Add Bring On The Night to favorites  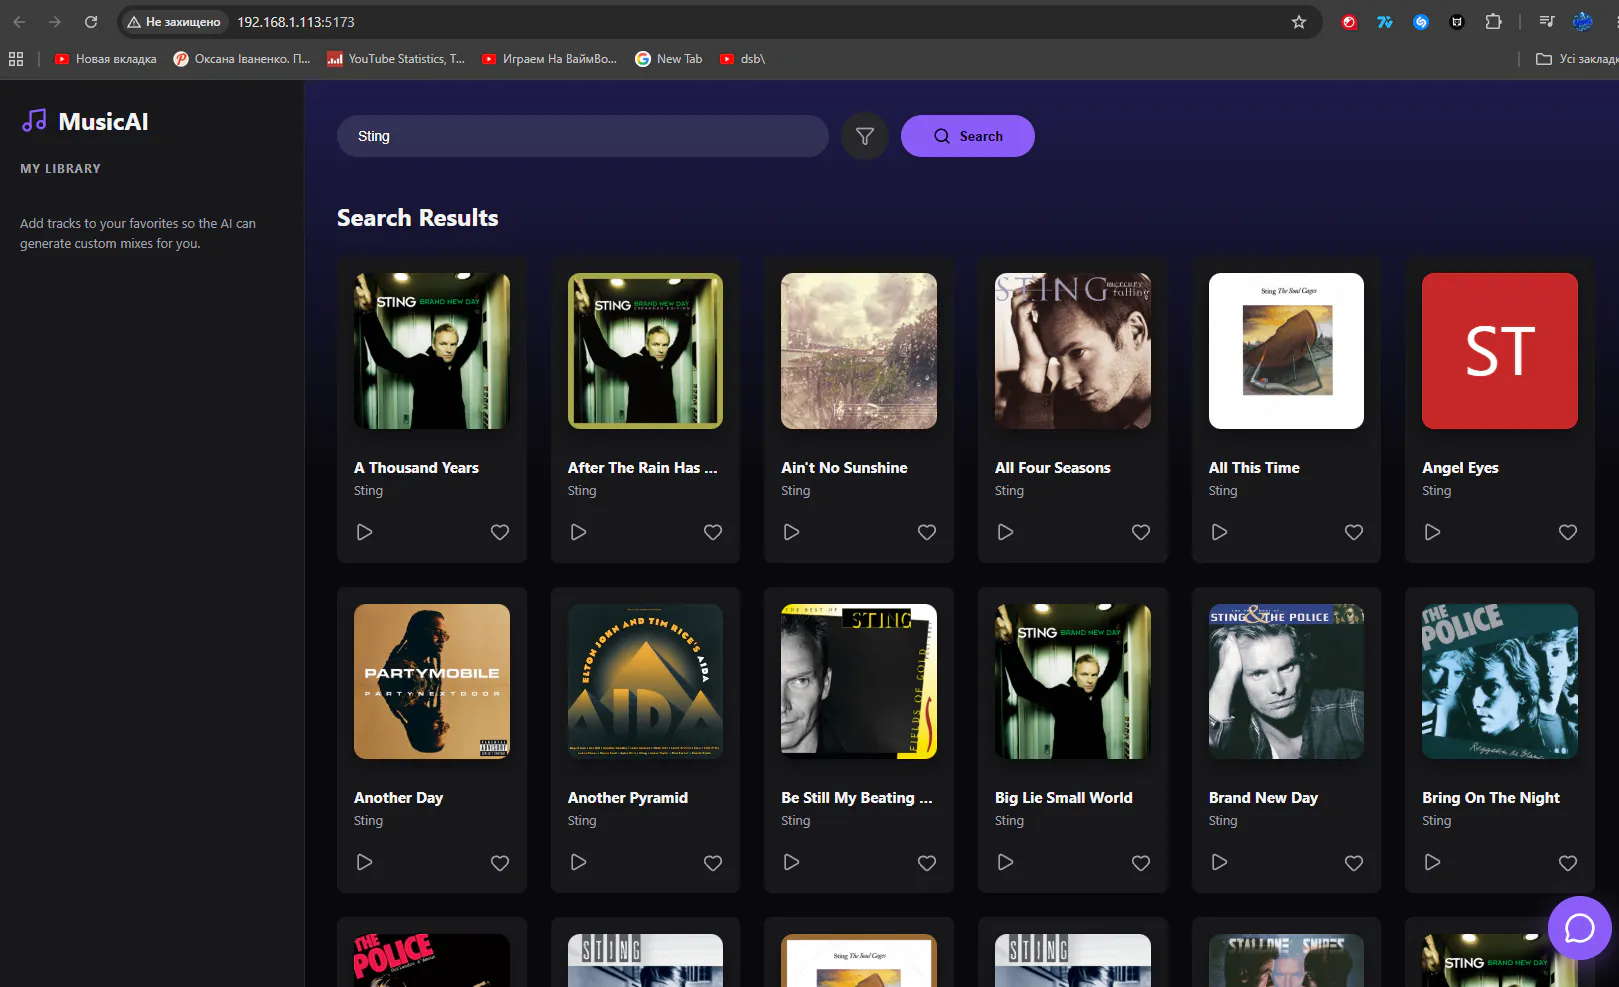1568,863
